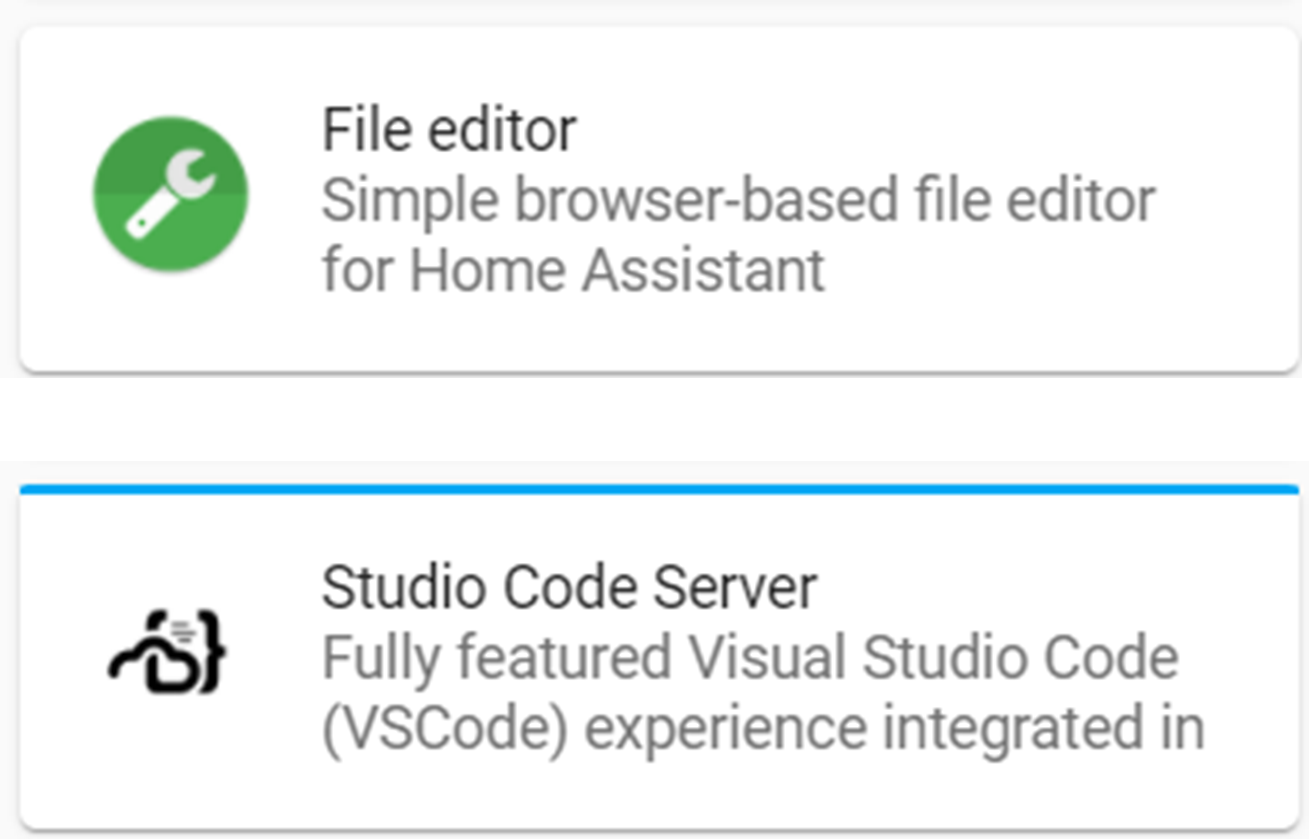The width and height of the screenshot is (1309, 839).
Task: Click the "for Home Assistant" description line
Action: (573, 270)
